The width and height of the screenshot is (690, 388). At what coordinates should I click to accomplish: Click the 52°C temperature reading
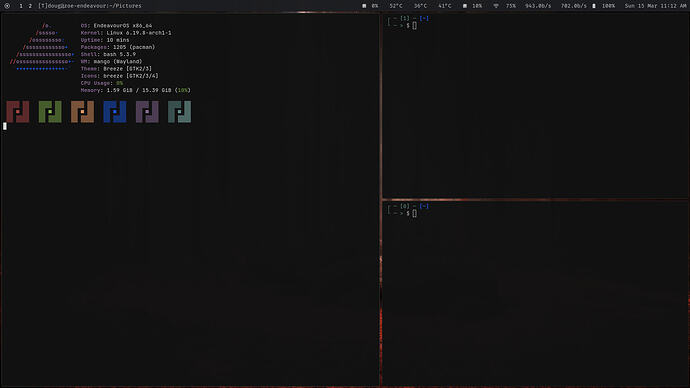(396, 6)
